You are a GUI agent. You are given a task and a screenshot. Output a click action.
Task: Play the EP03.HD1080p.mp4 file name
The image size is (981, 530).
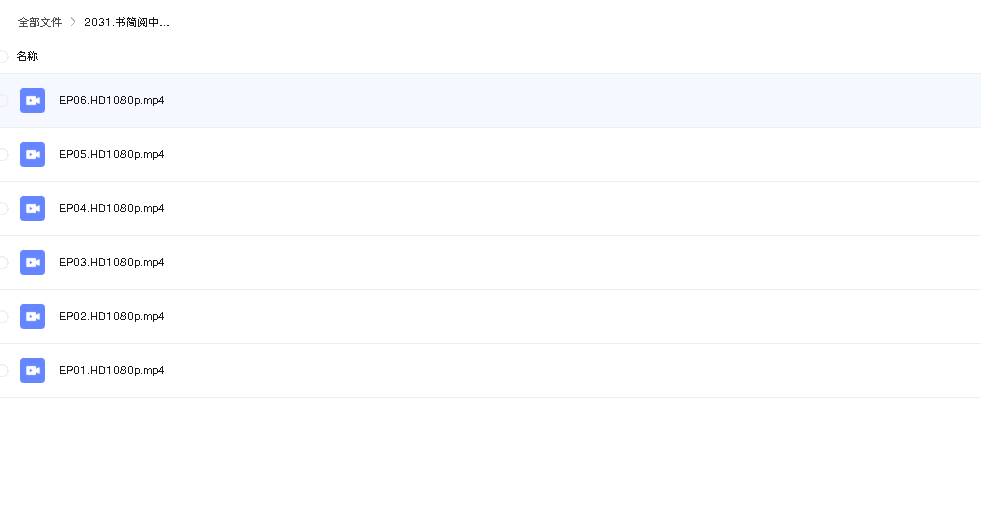coord(111,262)
